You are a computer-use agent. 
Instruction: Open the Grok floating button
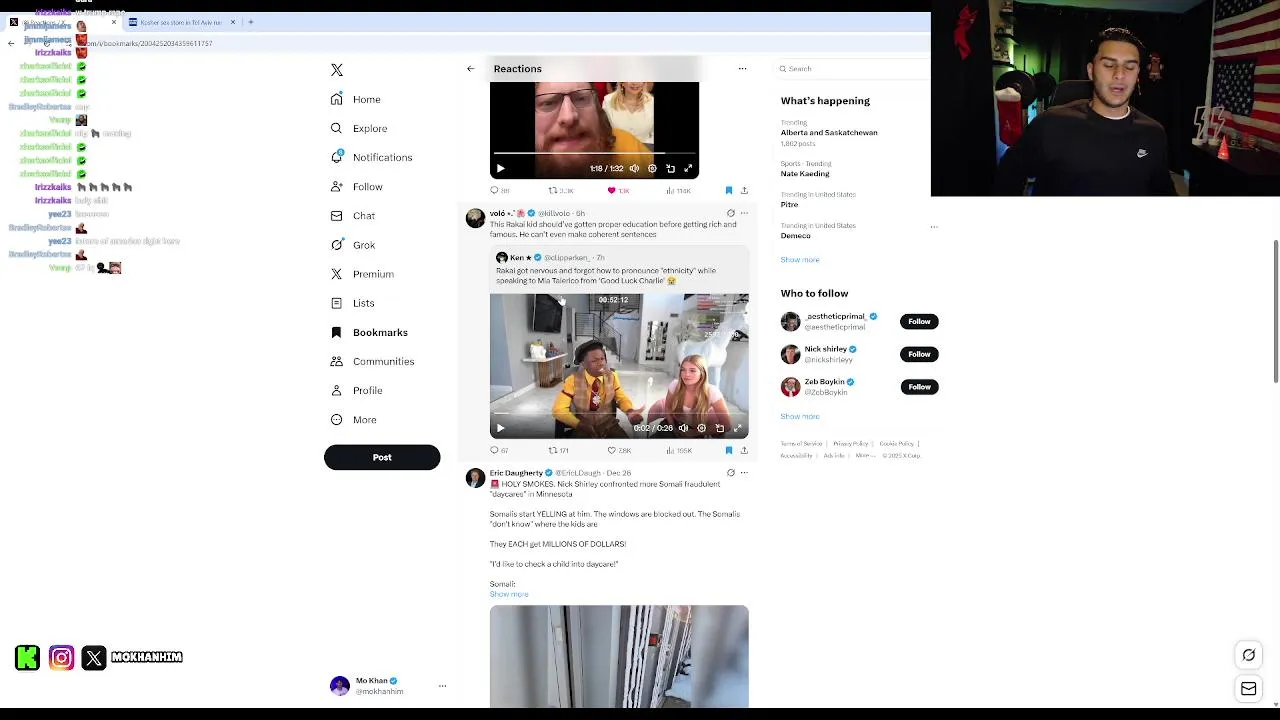click(1248, 656)
